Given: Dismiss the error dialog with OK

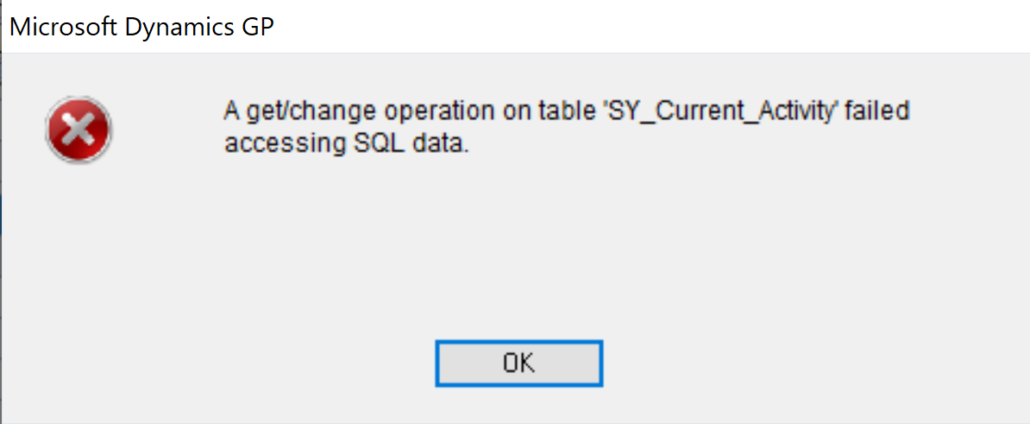Looking at the screenshot, I should pos(519,363).
